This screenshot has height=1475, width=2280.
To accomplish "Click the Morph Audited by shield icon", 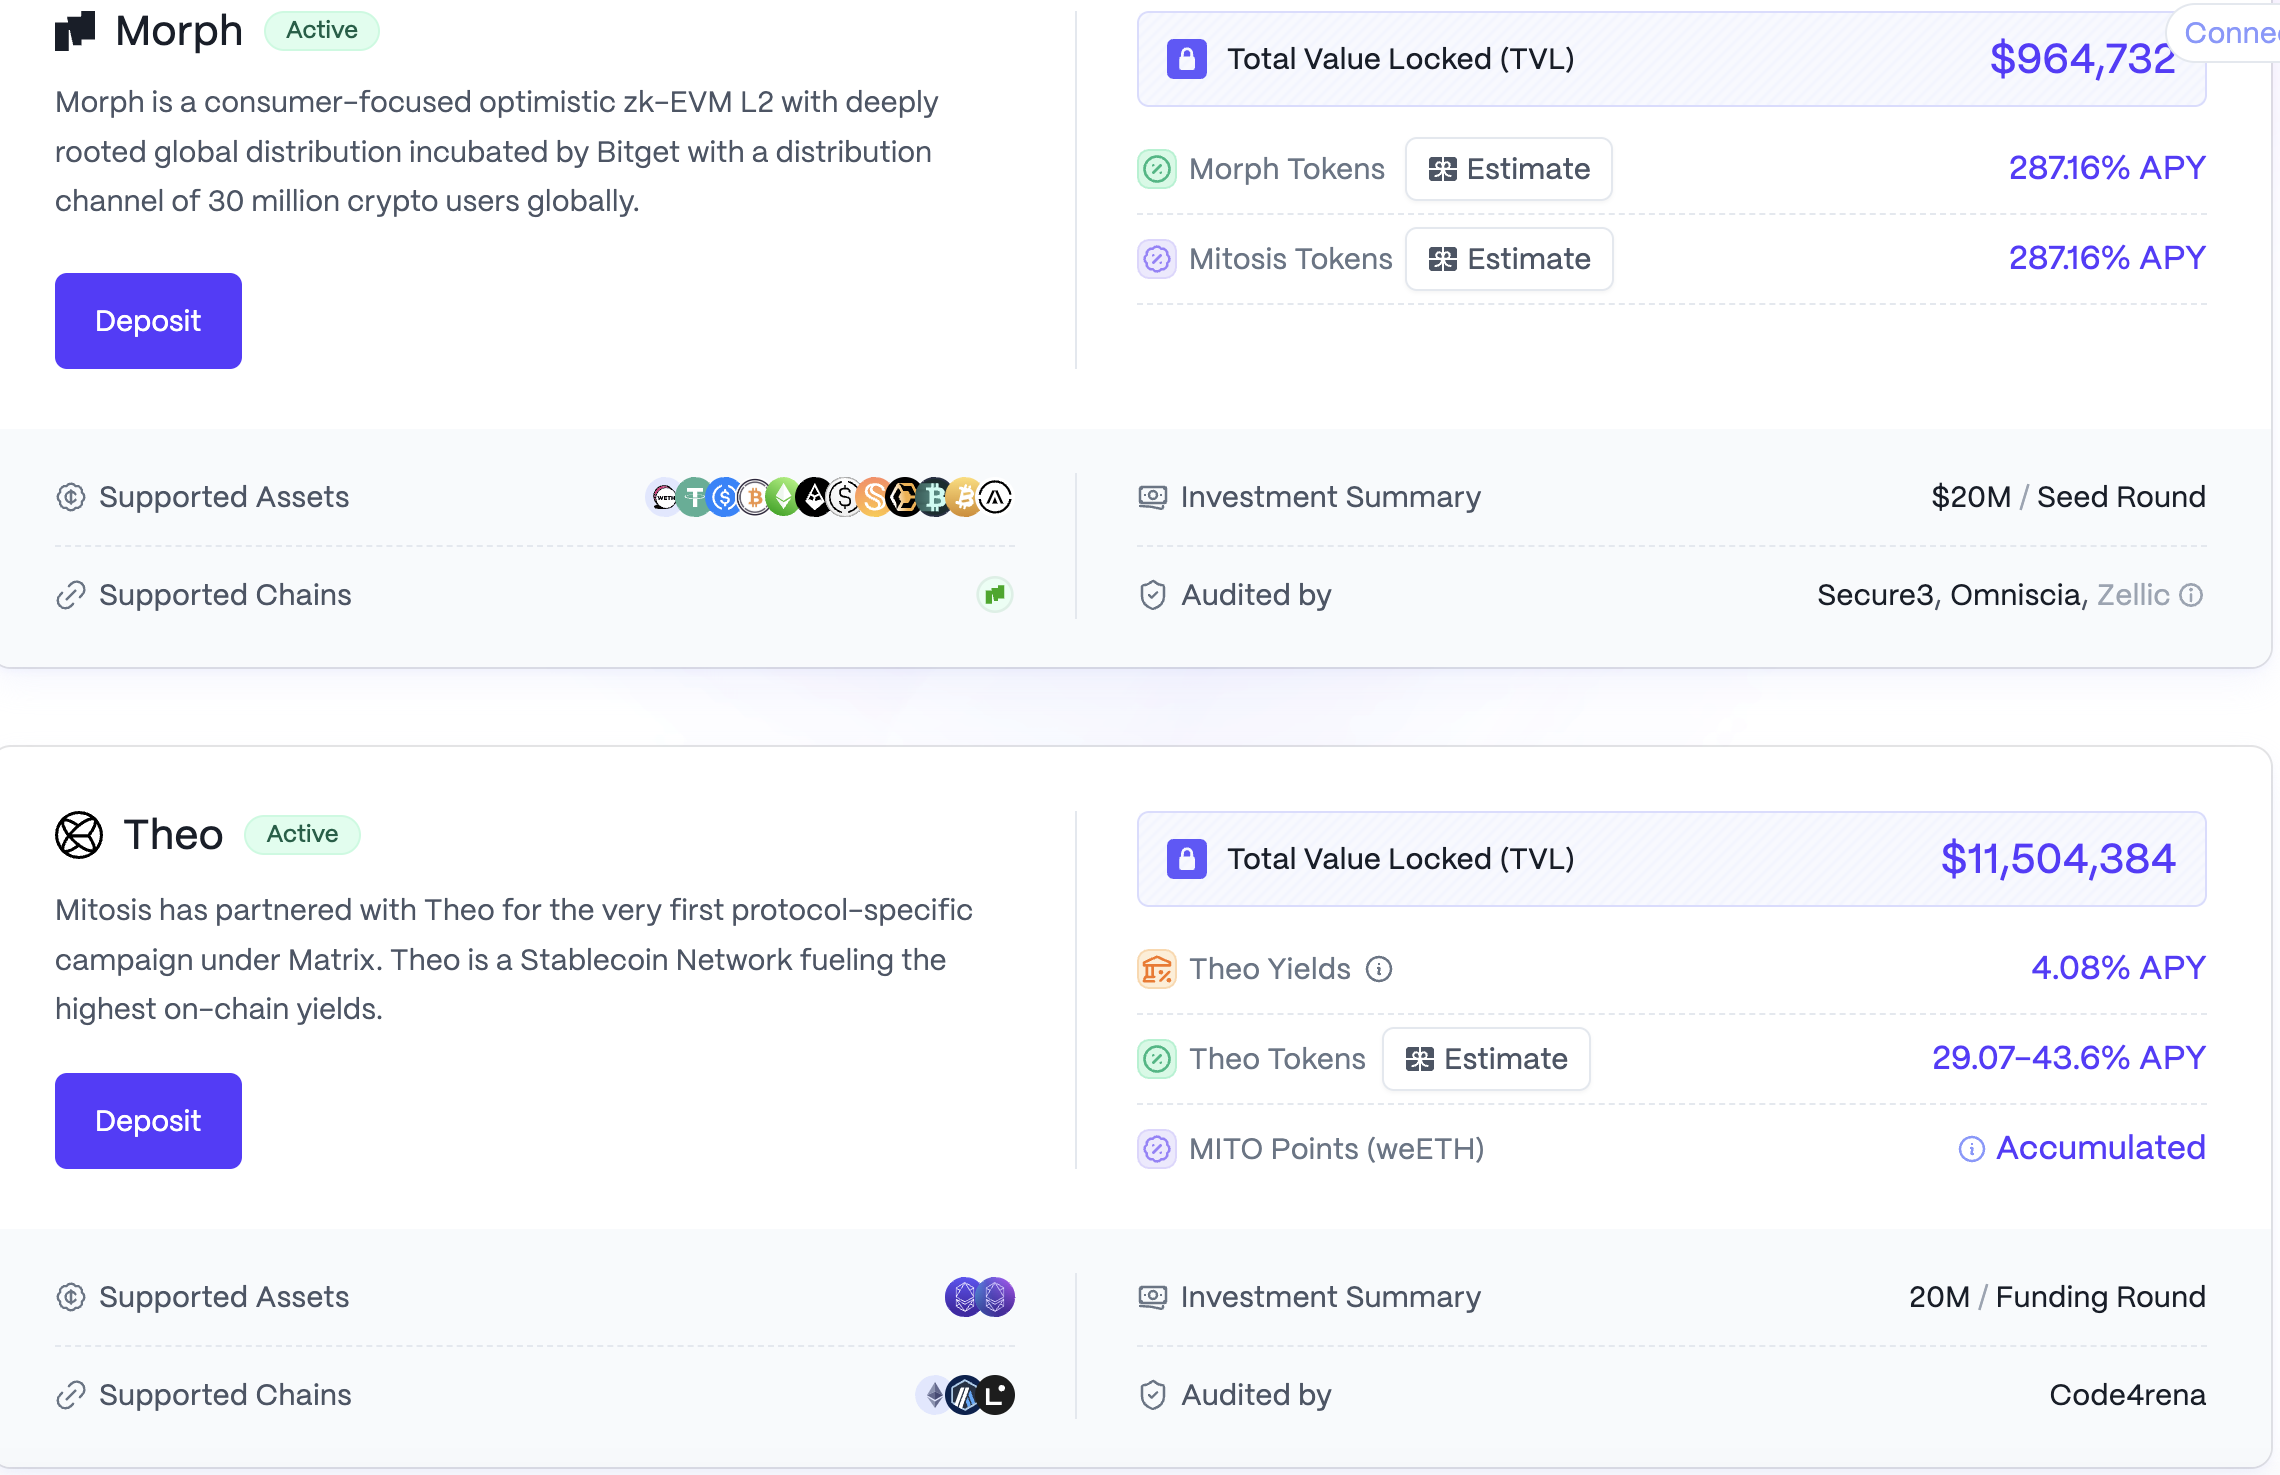I will point(1153,595).
